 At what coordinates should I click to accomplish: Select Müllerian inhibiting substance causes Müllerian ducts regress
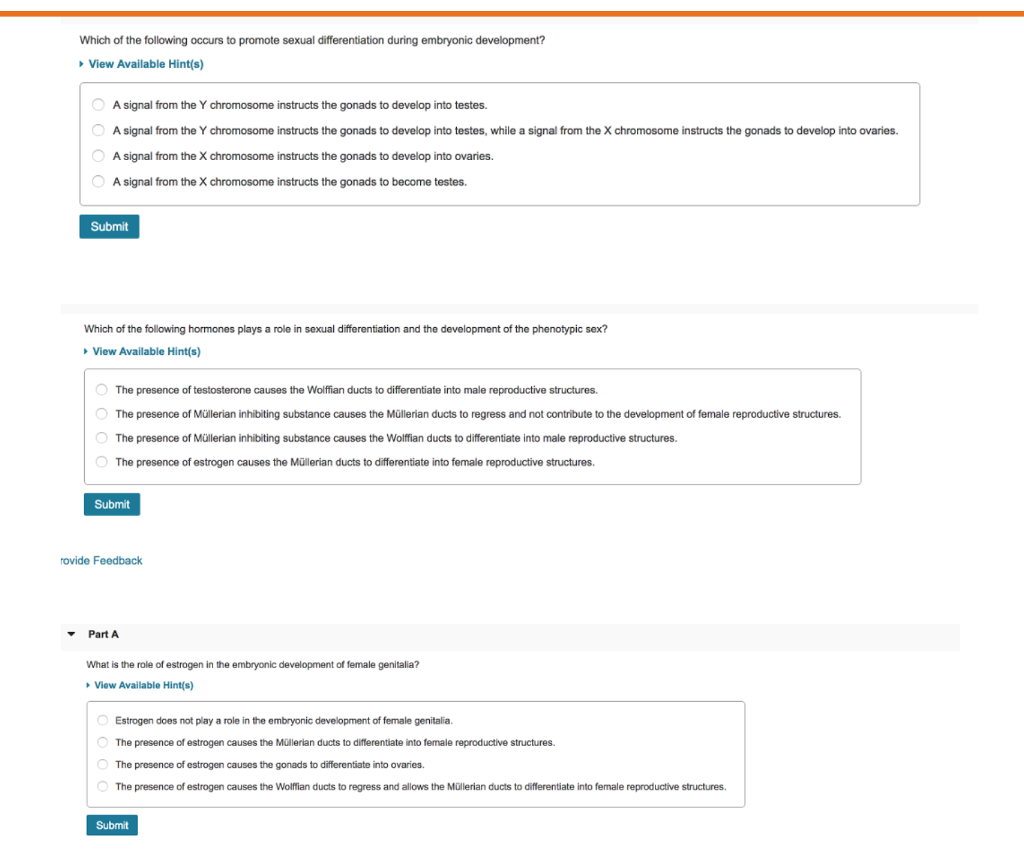[x=101, y=413]
